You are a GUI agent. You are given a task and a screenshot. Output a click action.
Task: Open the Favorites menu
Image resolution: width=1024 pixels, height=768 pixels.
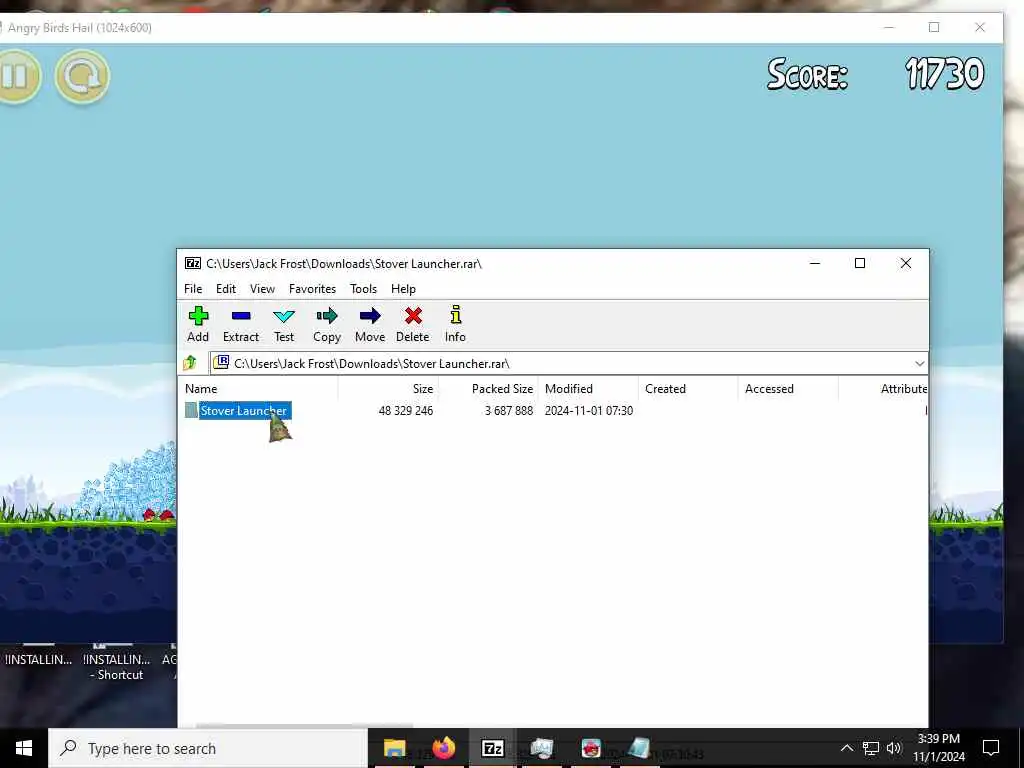(x=312, y=289)
